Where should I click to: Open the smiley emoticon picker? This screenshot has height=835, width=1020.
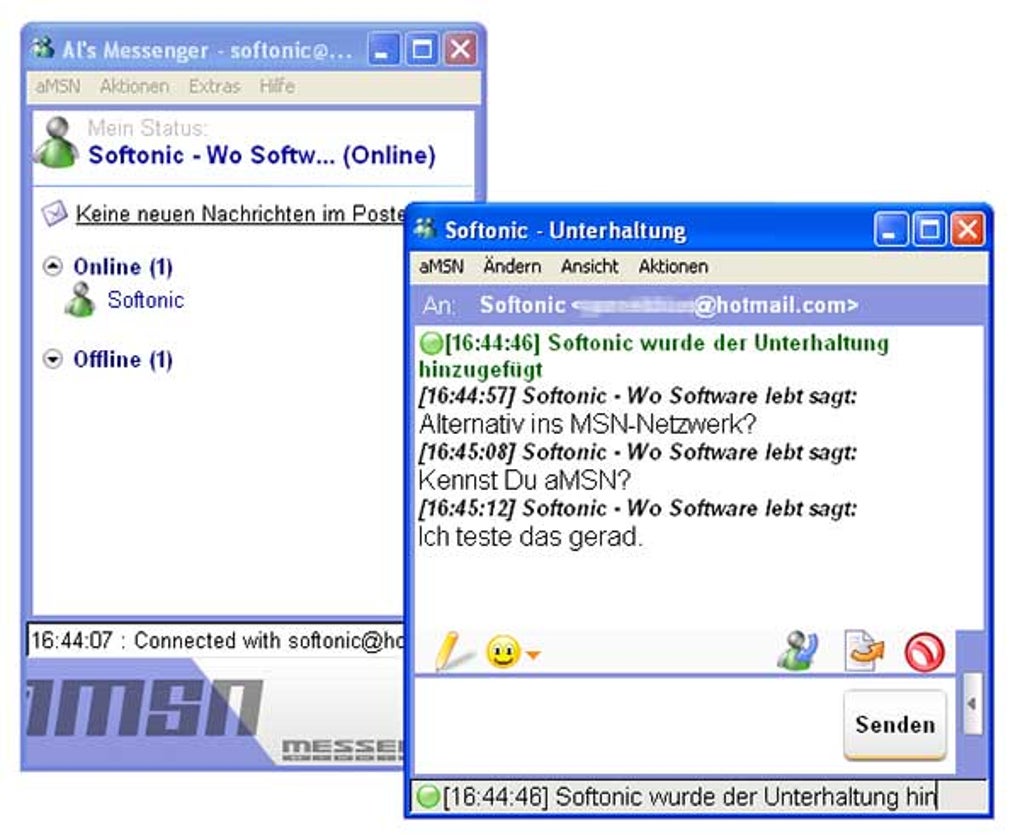coord(503,652)
